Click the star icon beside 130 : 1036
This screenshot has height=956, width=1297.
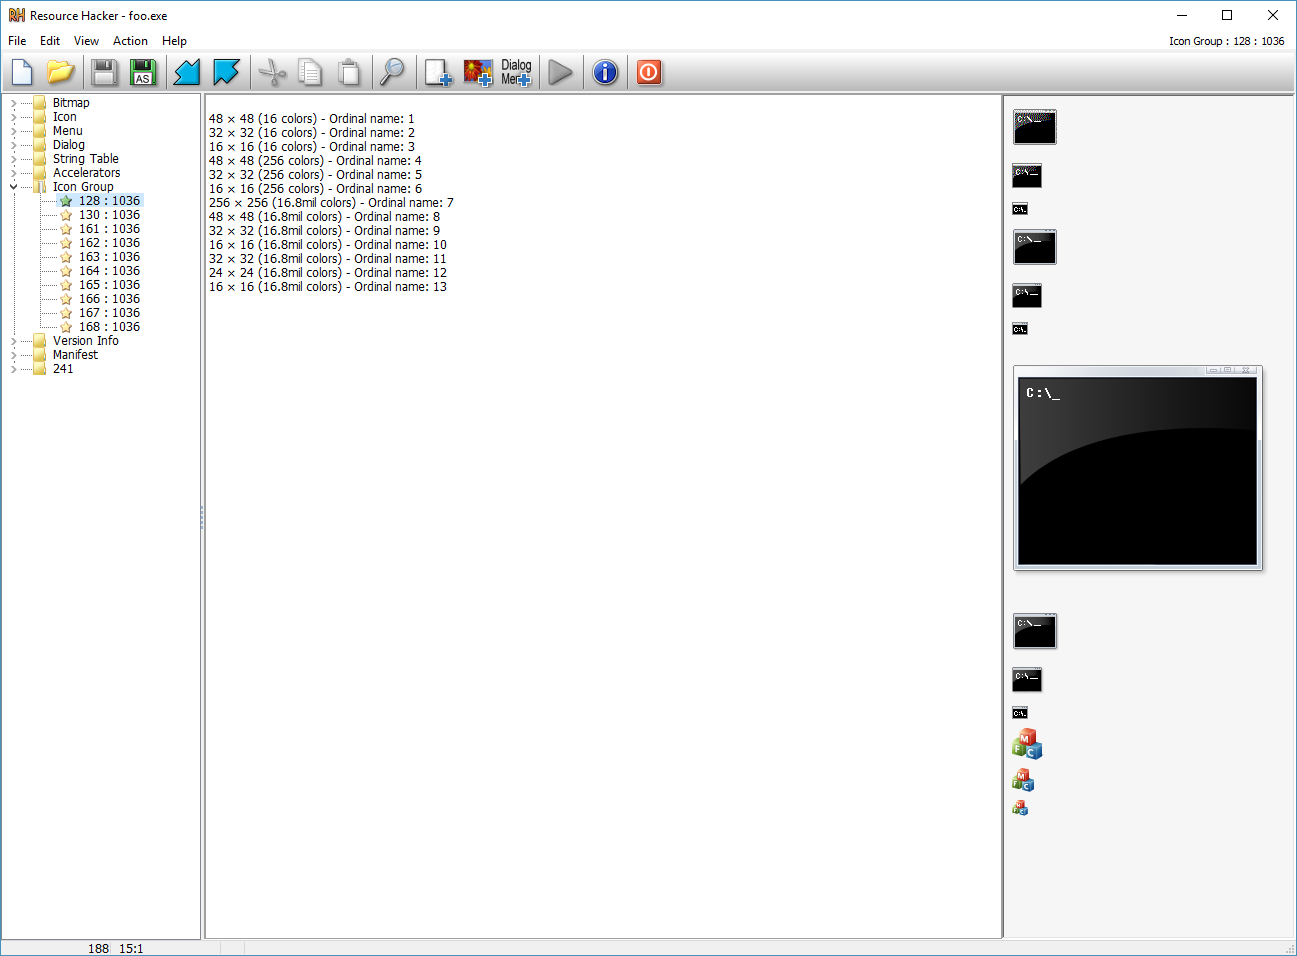pyautogui.click(x=66, y=215)
